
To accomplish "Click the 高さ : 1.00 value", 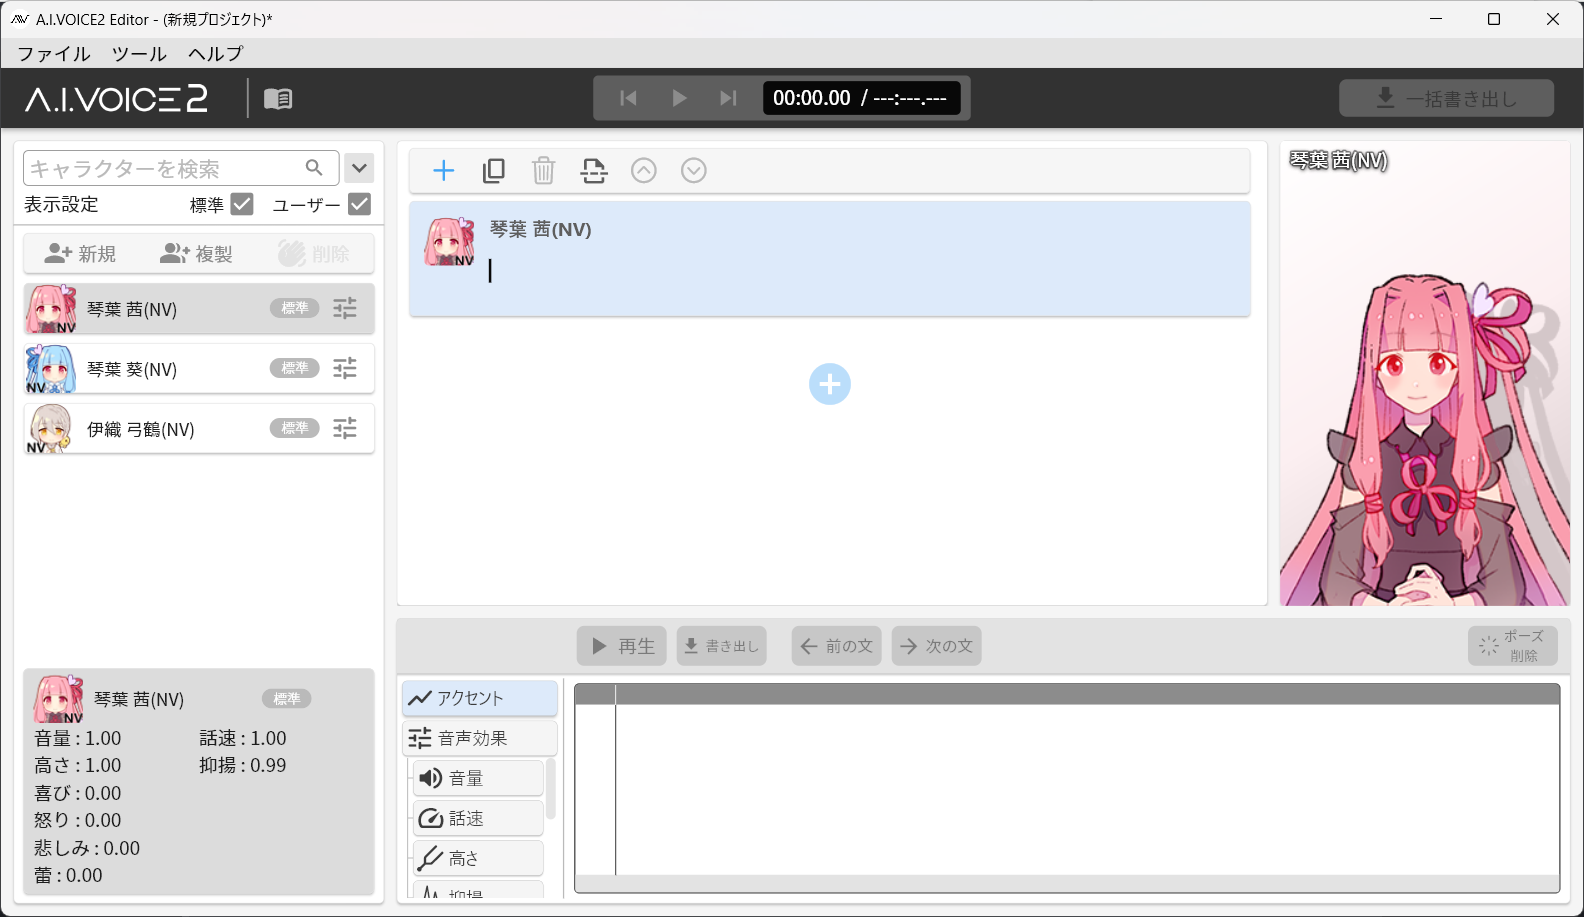I will [78, 766].
